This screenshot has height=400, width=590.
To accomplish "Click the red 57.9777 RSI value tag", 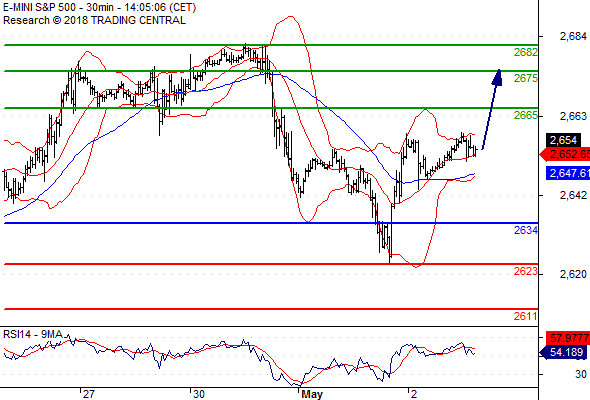I will [568, 338].
